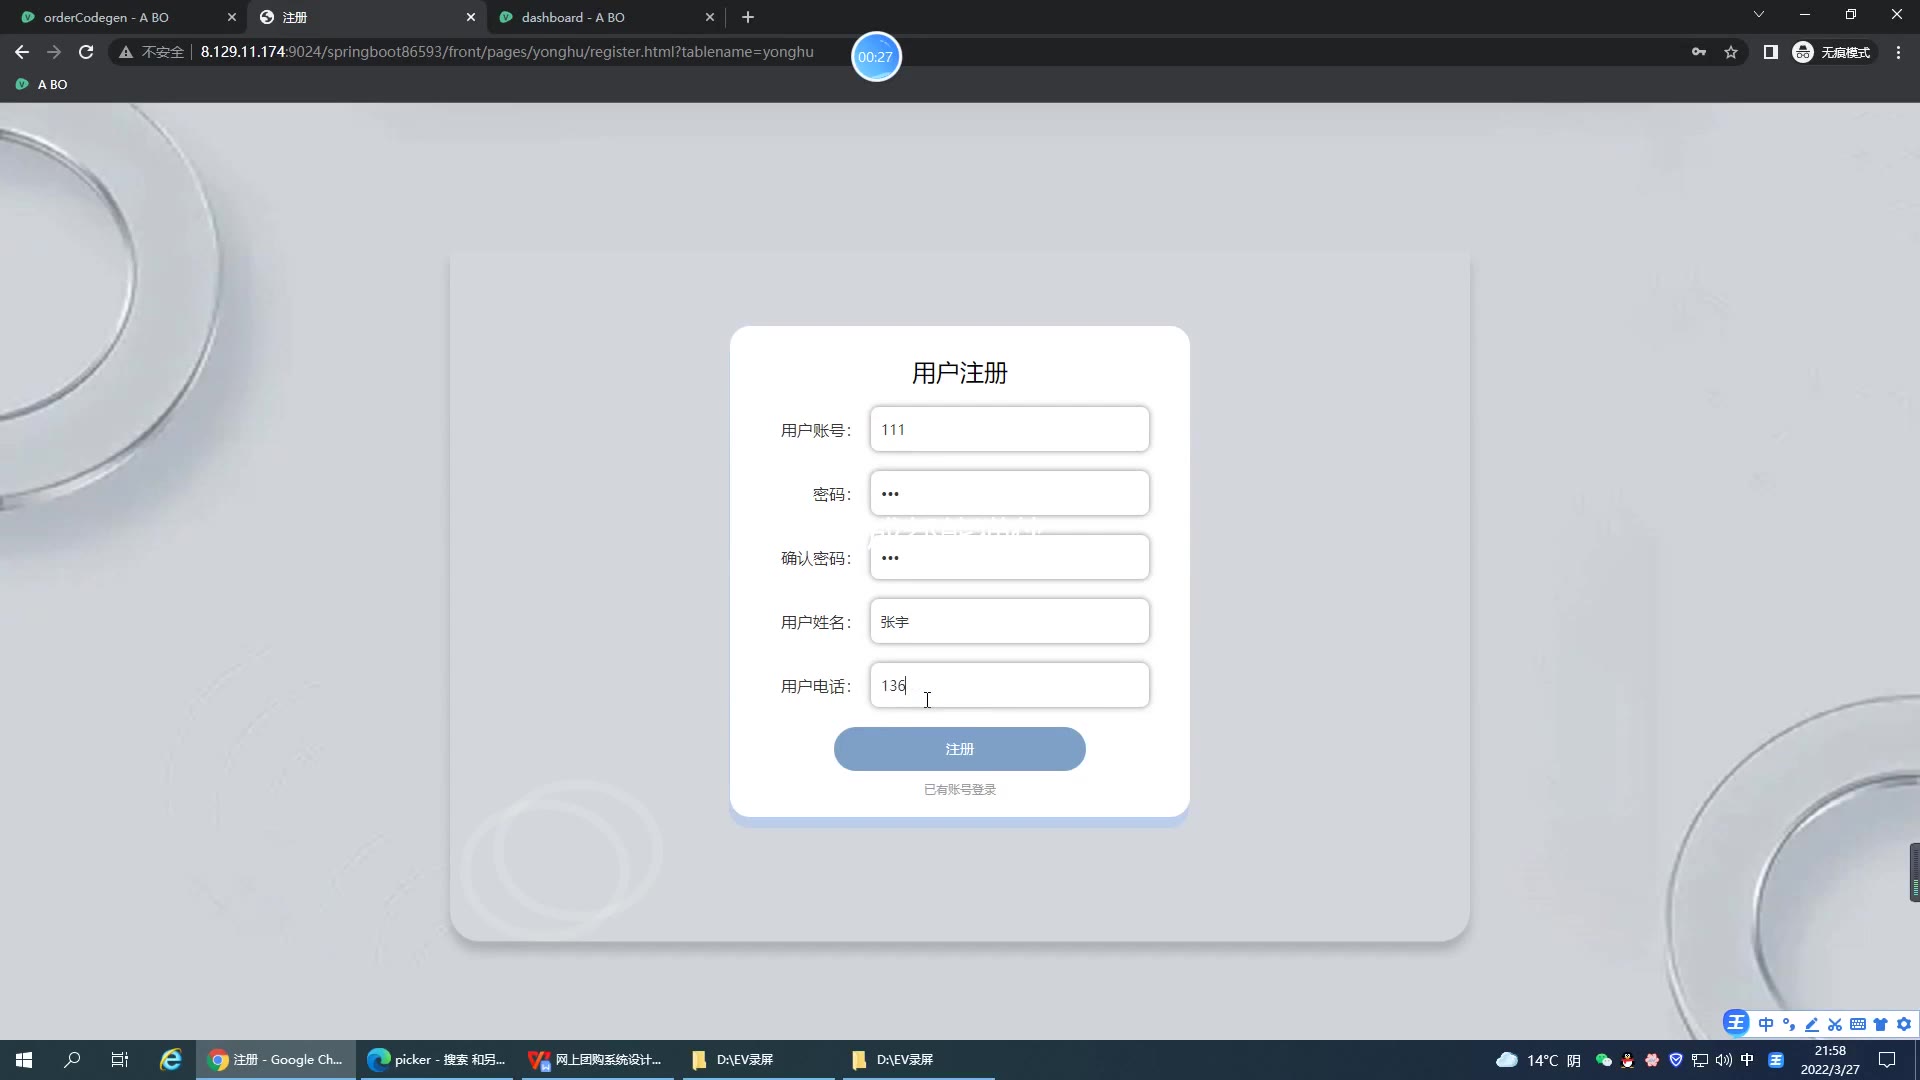Image resolution: width=1920 pixels, height=1080 pixels.
Task: Expand the tab search dropdown arrow
Action: [x=1758, y=15]
